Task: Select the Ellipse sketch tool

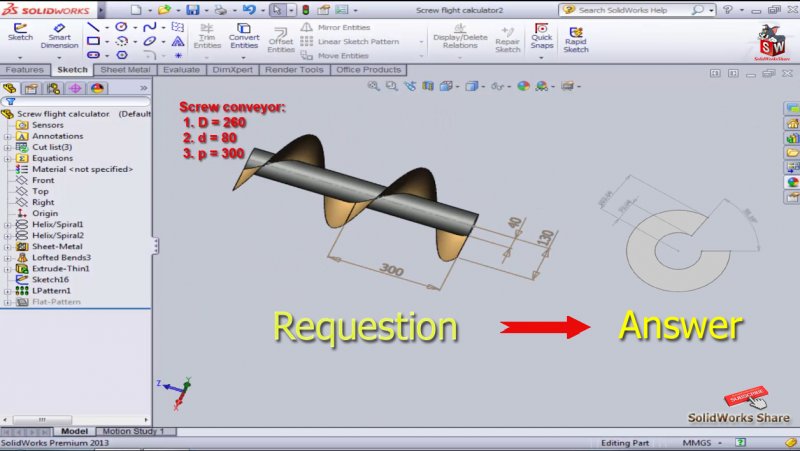Action: [x=149, y=41]
